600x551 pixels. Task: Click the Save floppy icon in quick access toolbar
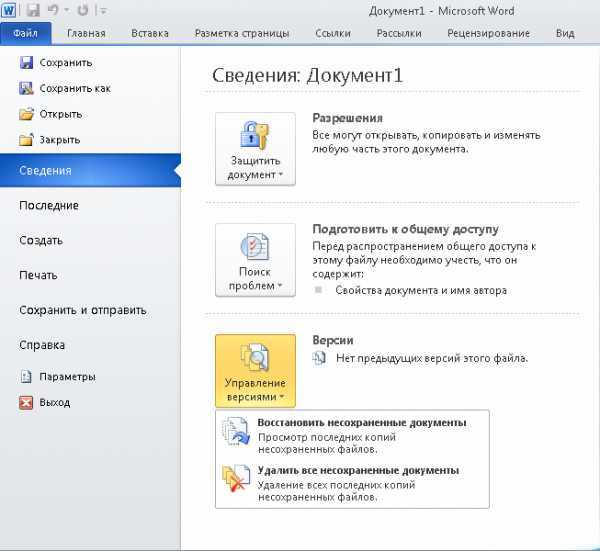(x=33, y=10)
